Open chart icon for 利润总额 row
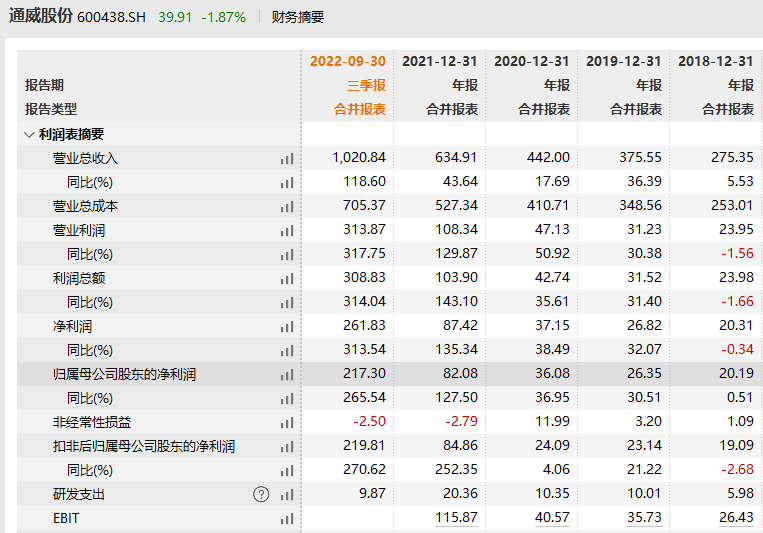This screenshot has height=533, width=763. (287, 279)
